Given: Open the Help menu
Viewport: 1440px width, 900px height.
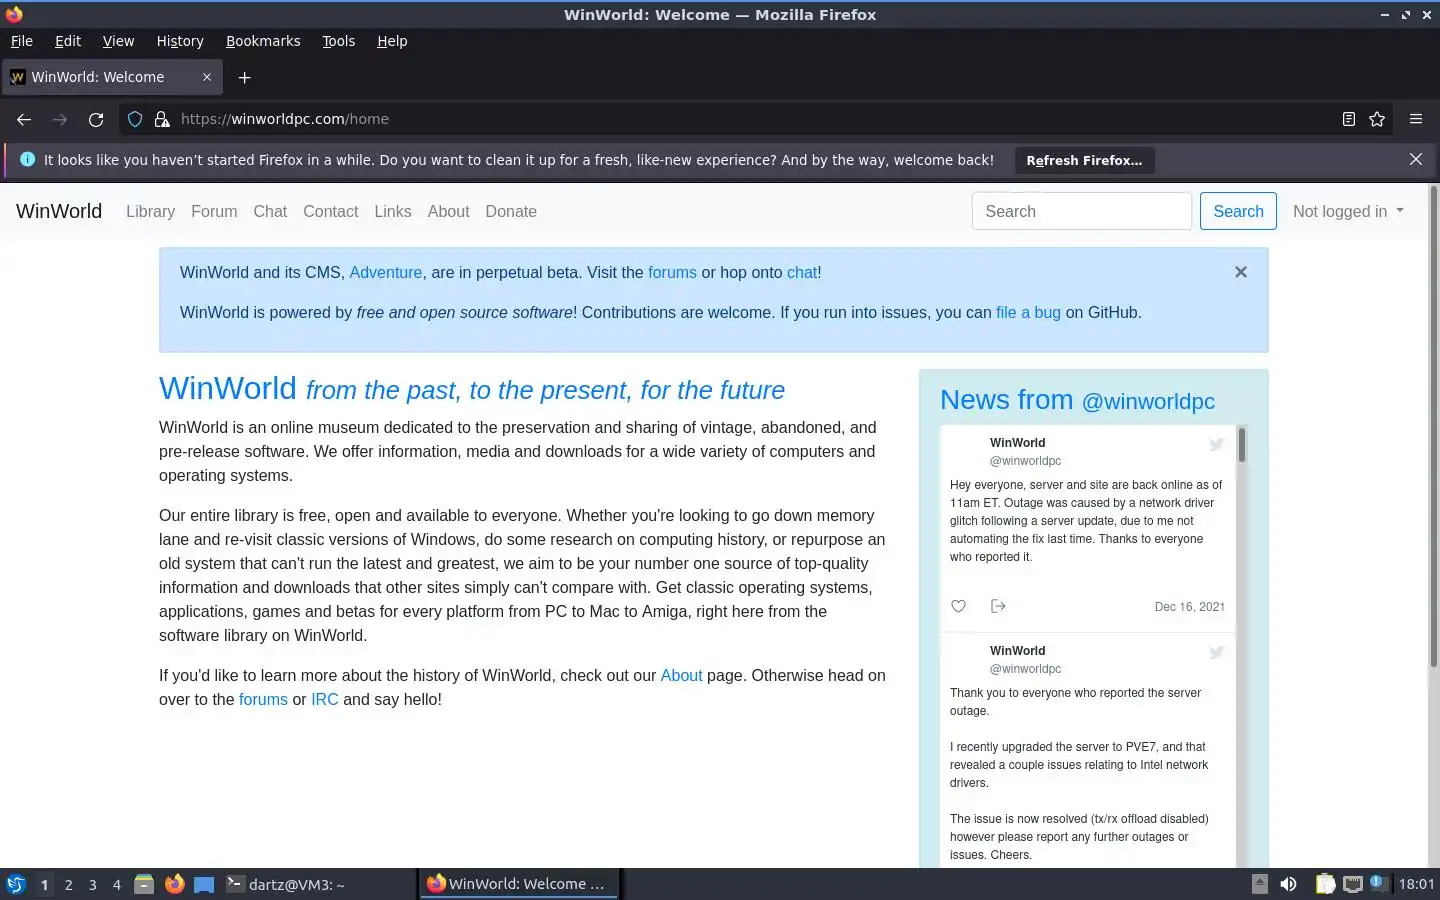Looking at the screenshot, I should 392,41.
